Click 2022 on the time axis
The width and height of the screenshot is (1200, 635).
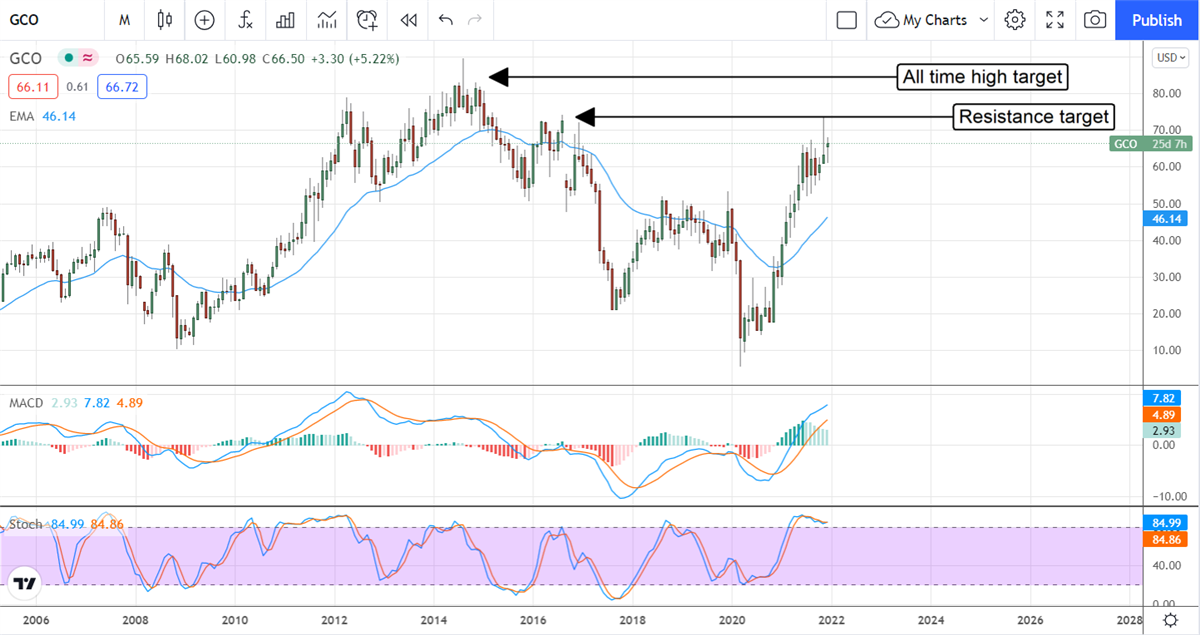(832, 620)
